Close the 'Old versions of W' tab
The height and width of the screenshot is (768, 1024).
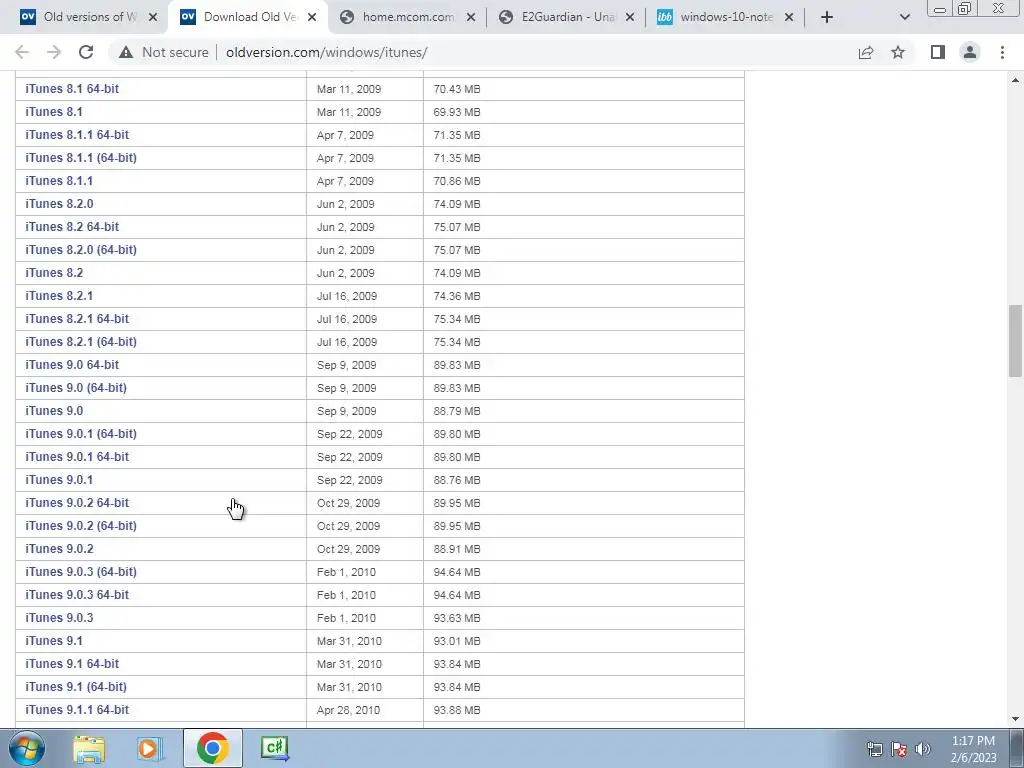point(153,17)
